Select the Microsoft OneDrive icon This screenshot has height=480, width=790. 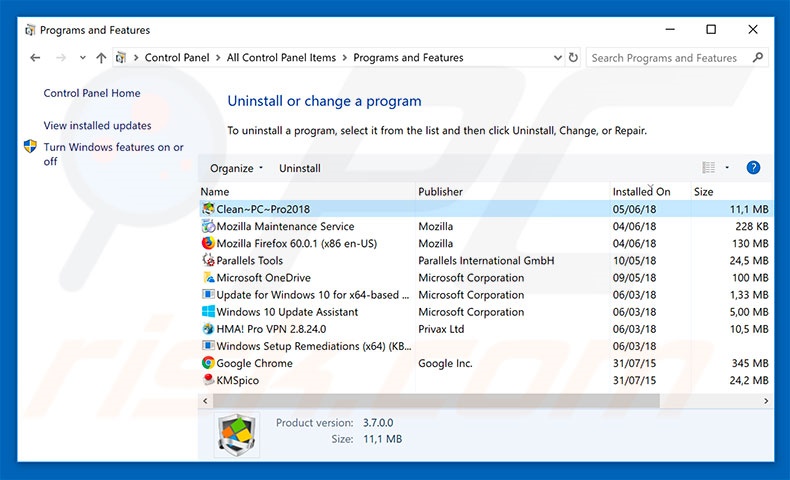coord(208,277)
